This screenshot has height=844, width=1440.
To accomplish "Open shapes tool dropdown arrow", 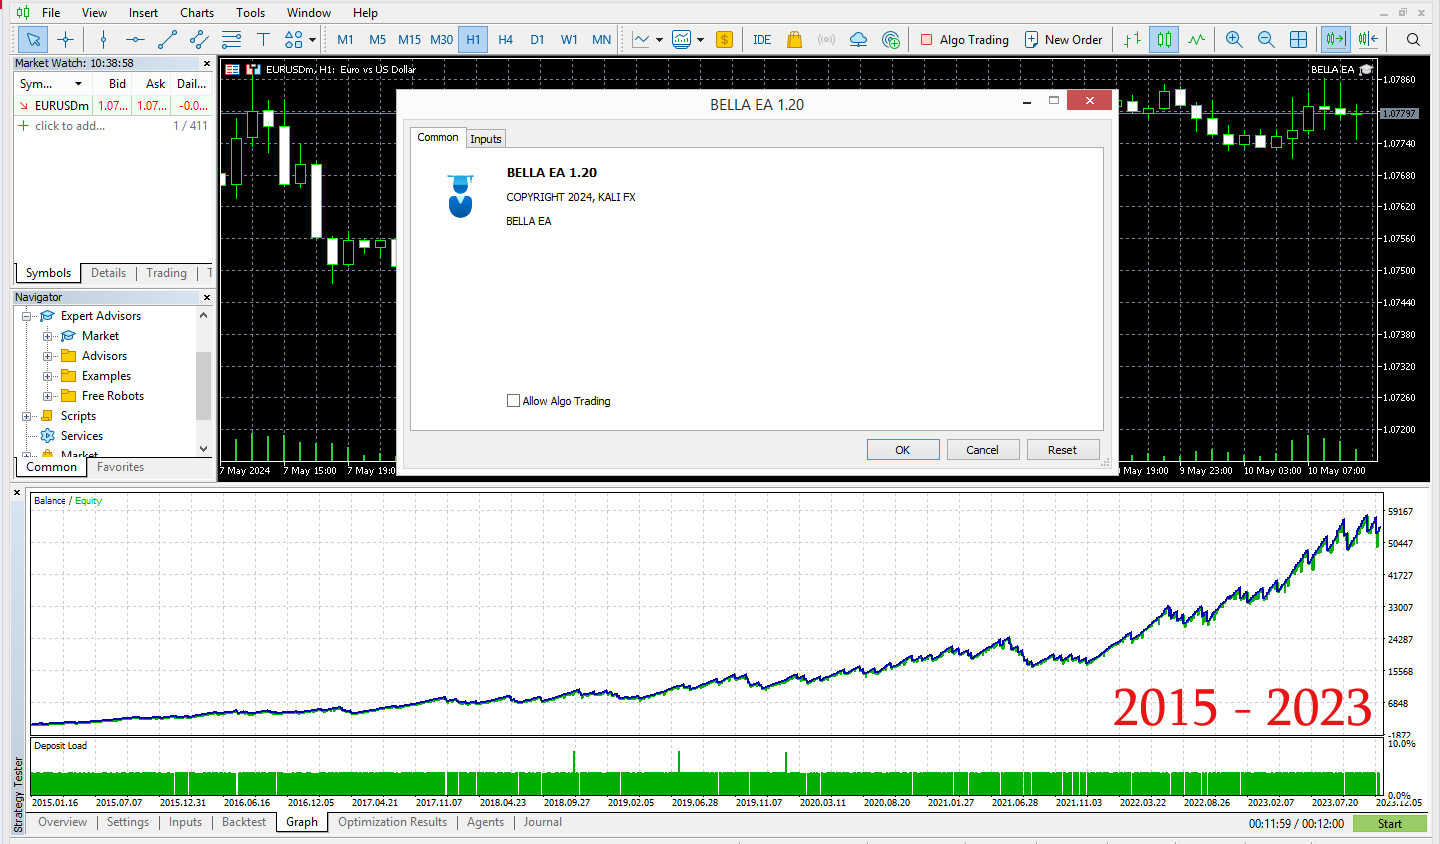I will click(312, 40).
